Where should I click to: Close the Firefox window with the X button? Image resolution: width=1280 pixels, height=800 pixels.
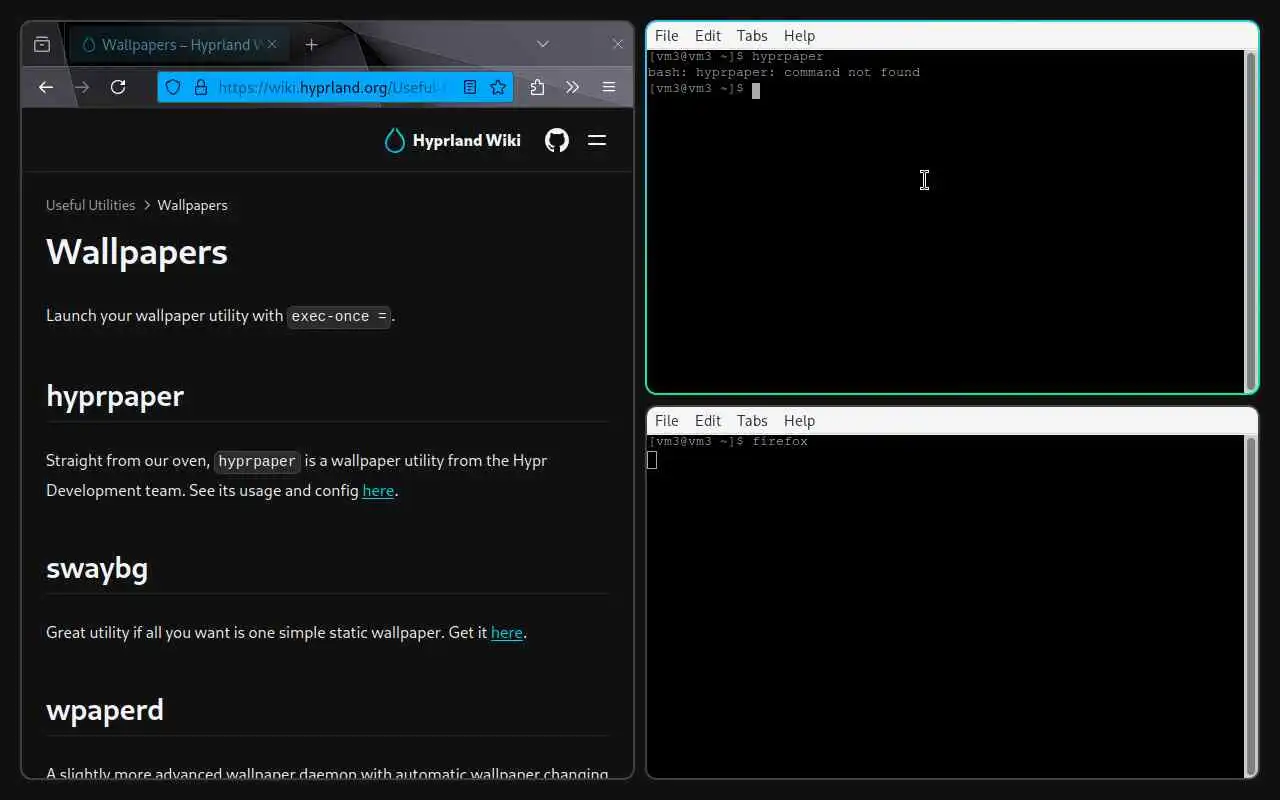click(x=617, y=44)
